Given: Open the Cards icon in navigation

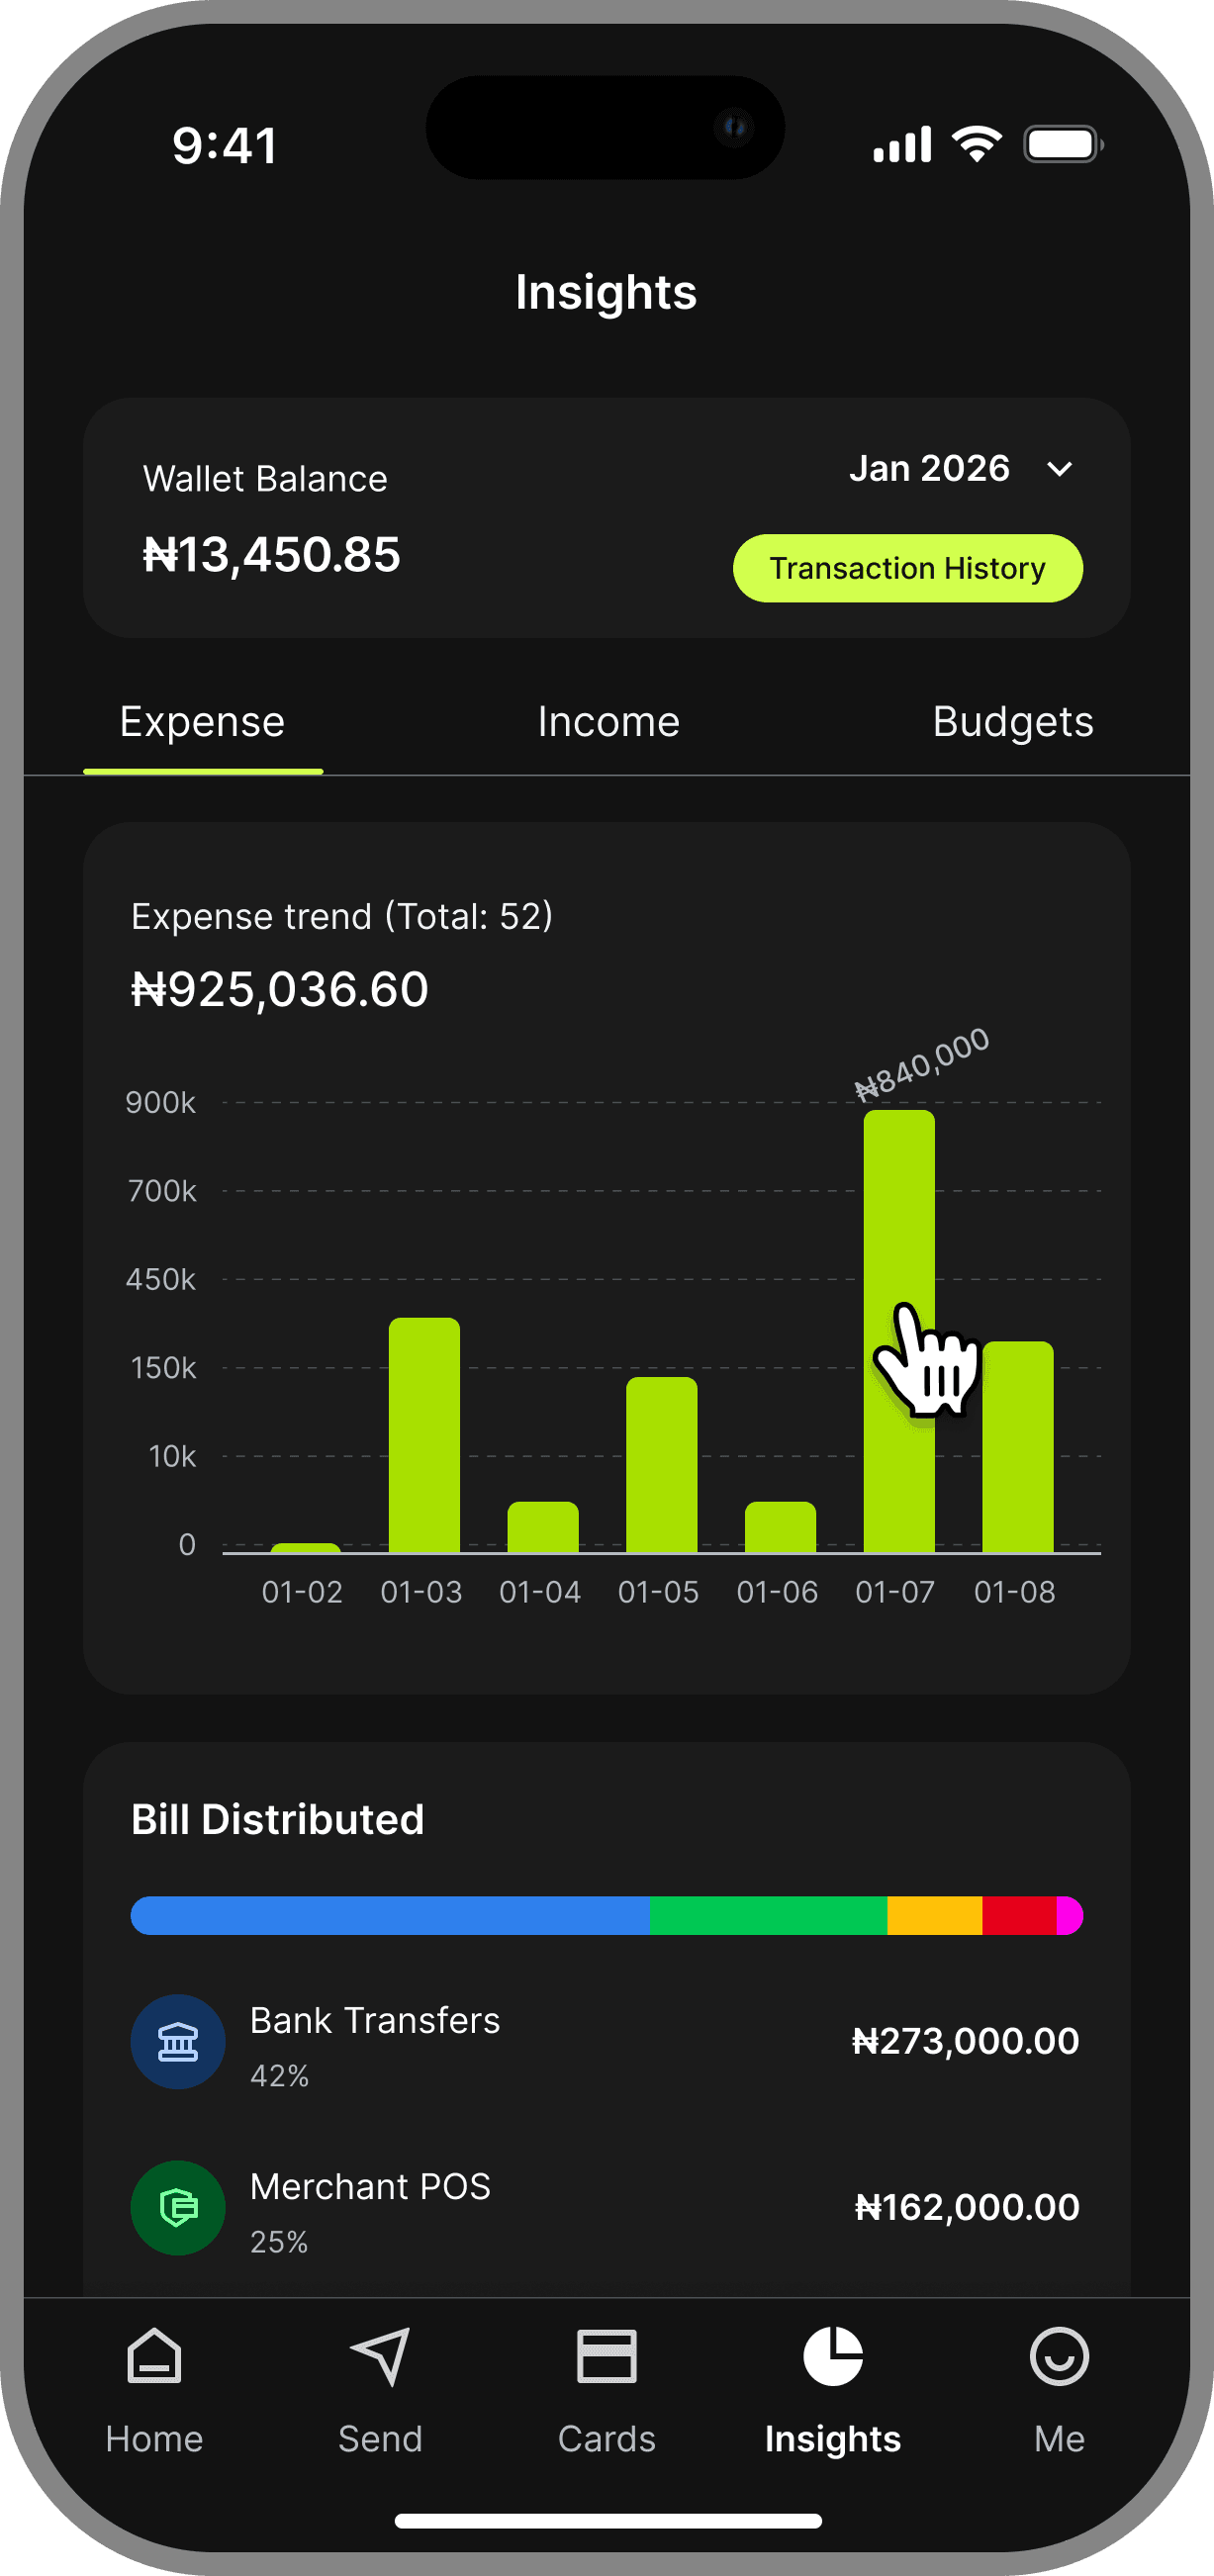Looking at the screenshot, I should (x=606, y=2356).
